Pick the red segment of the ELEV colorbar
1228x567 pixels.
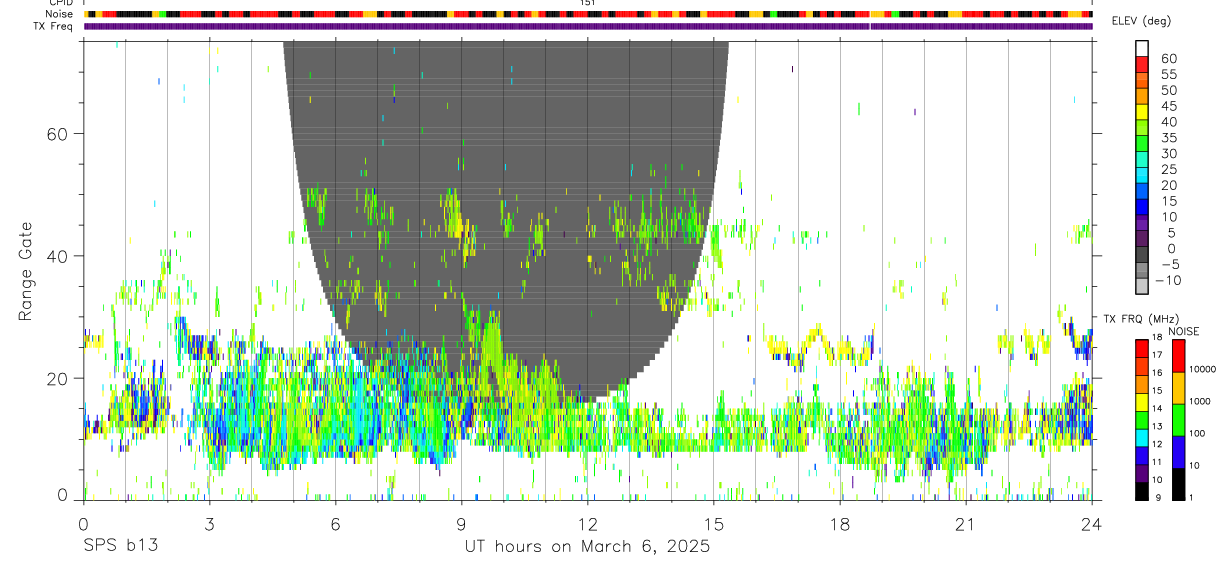(1142, 62)
